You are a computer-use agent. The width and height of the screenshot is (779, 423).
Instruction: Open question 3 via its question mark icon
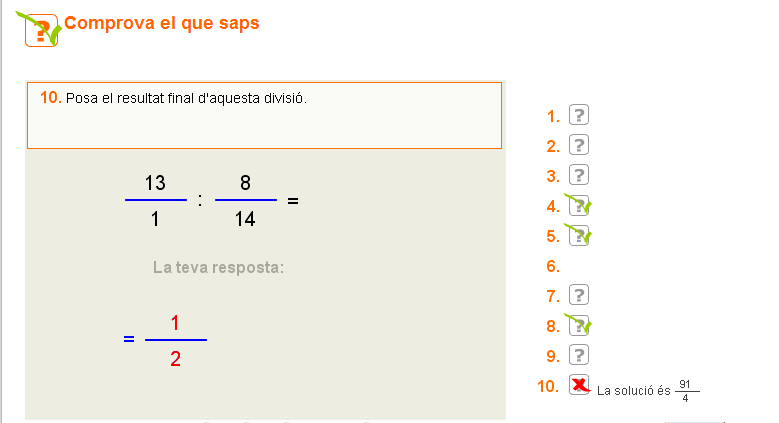pos(578,175)
